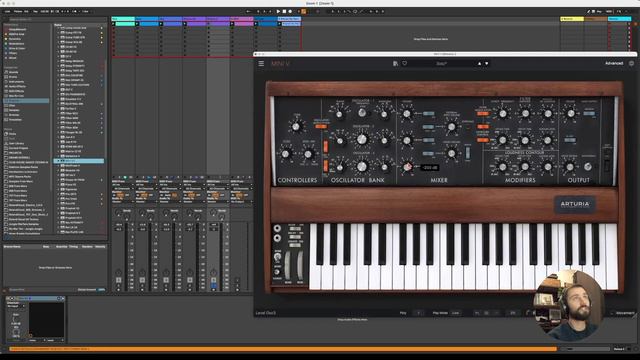Click Oscillator 3 waveform knob
The height and width of the screenshot is (360, 640).
[384, 167]
